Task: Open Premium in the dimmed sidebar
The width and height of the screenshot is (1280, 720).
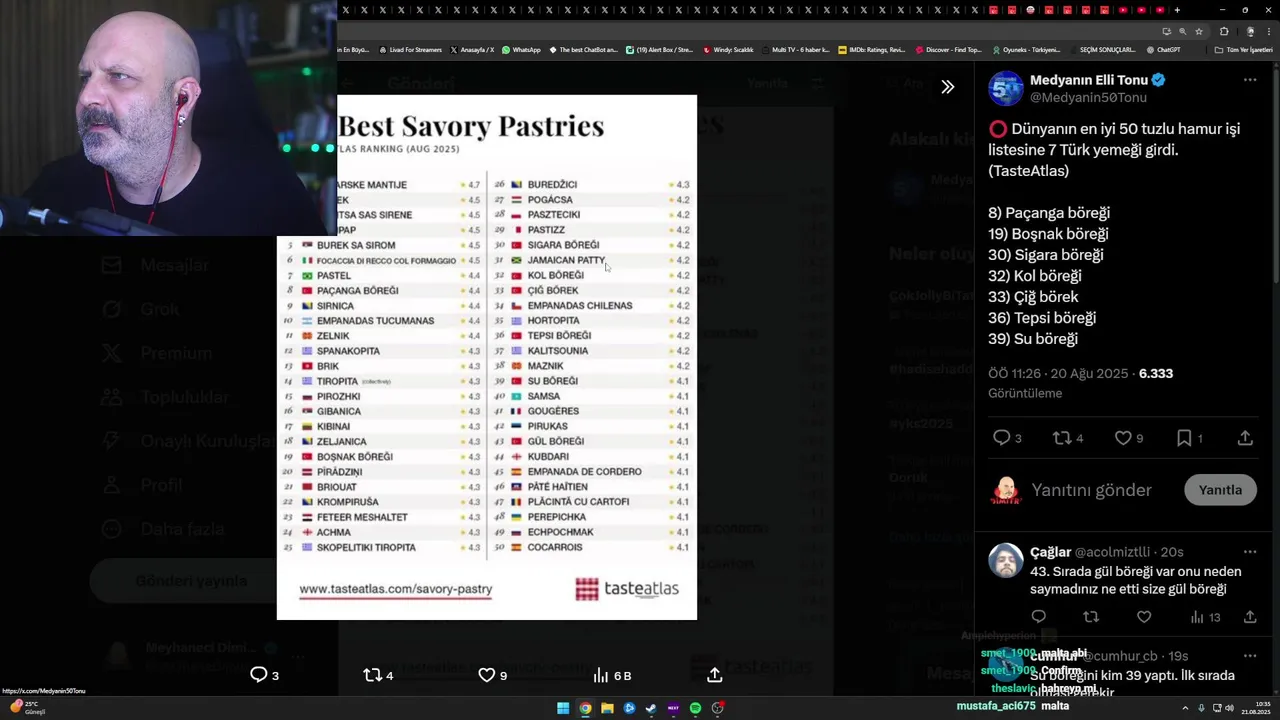Action: (x=157, y=353)
